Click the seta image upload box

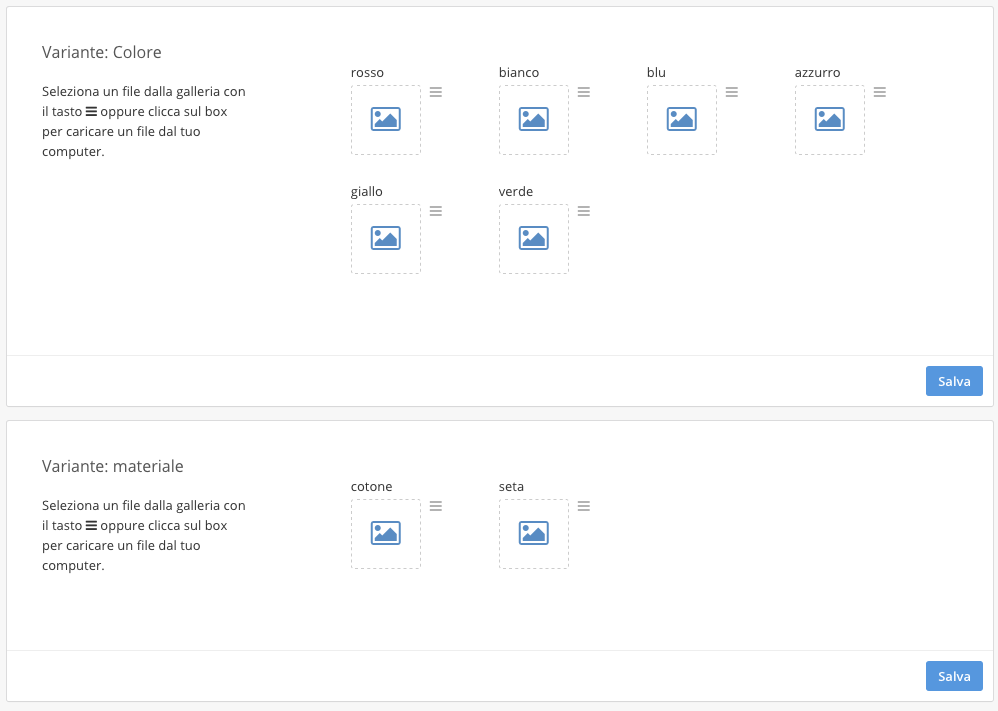tap(534, 534)
